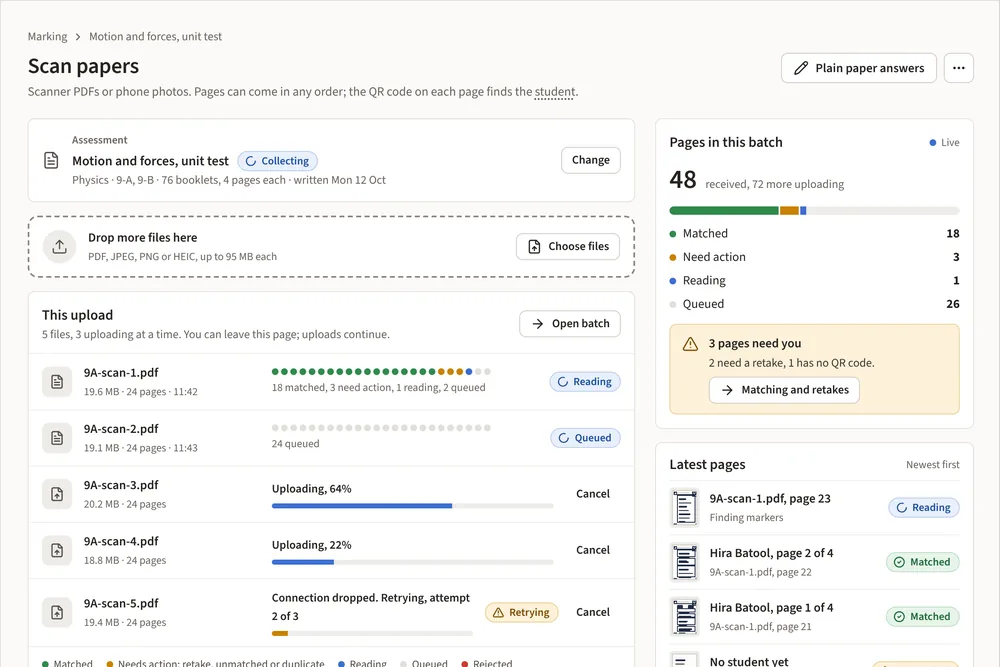Click the breadcrumb chevron separator
The image size is (1000, 667).
coord(78,37)
